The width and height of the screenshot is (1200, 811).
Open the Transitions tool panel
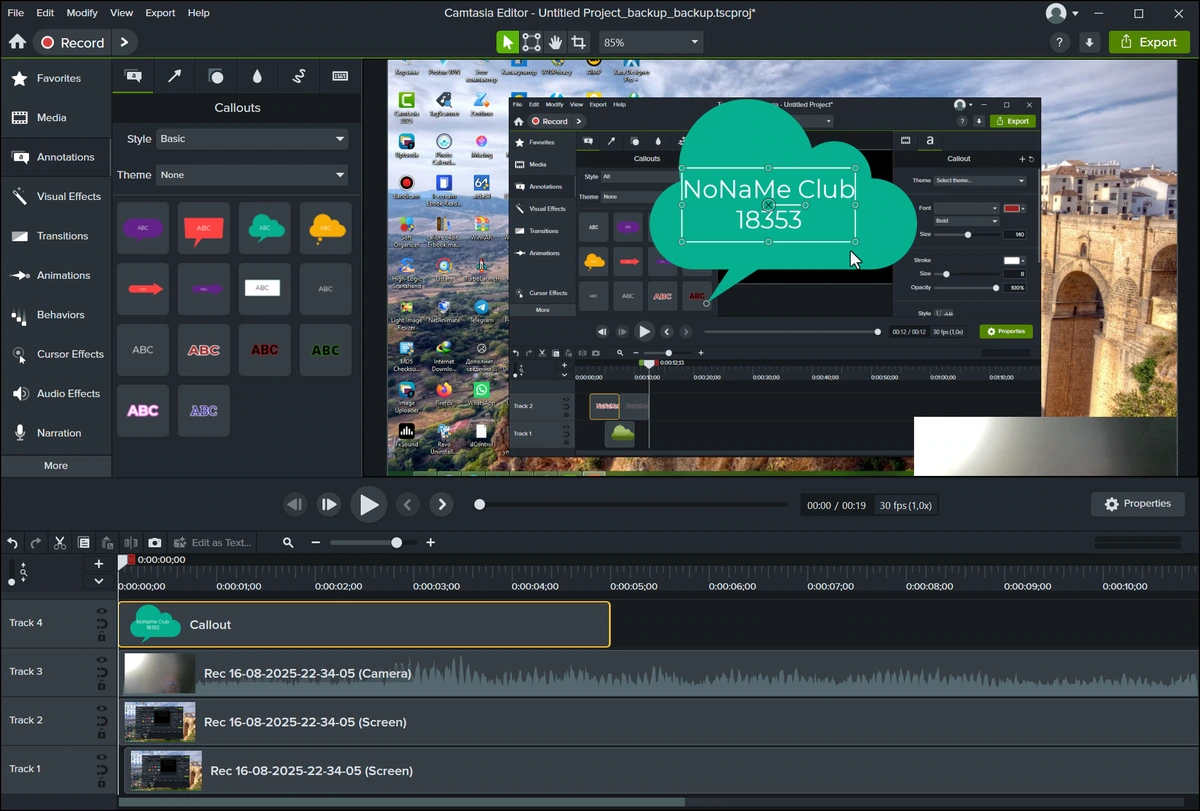coord(56,236)
